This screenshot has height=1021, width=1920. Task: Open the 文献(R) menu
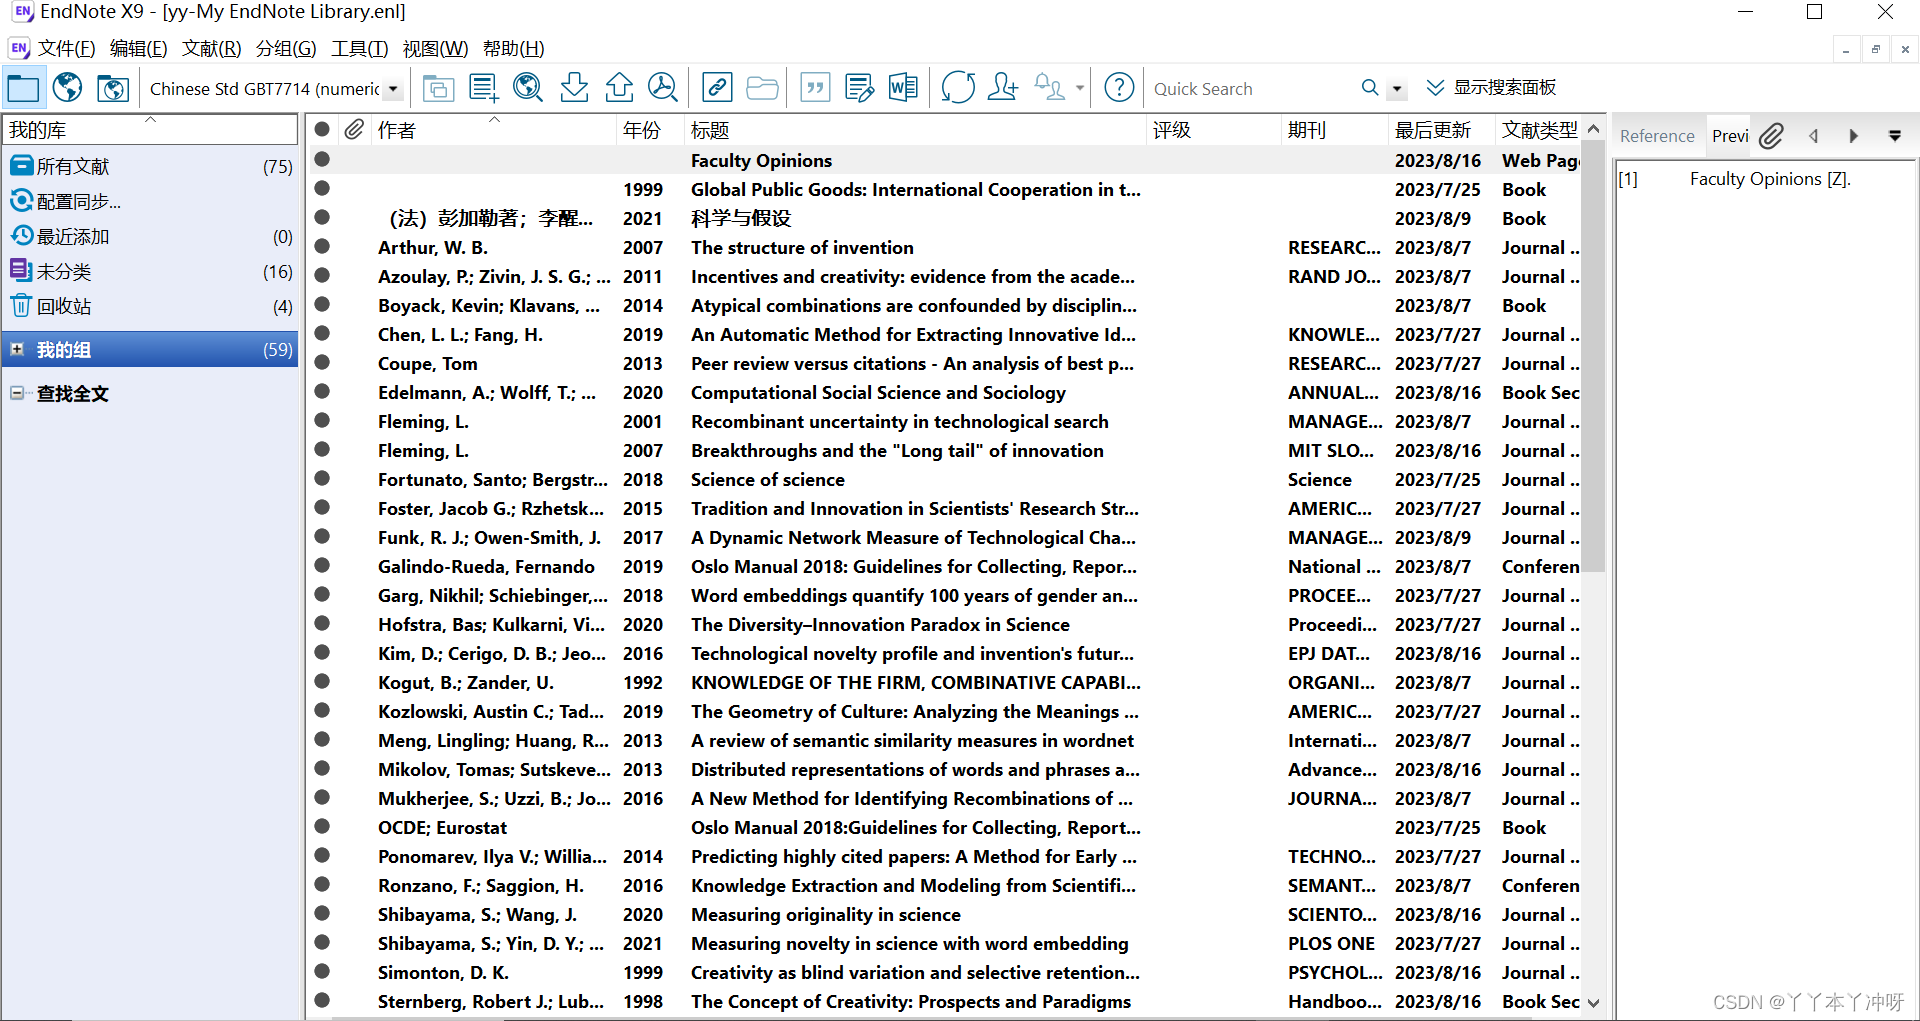click(x=211, y=48)
